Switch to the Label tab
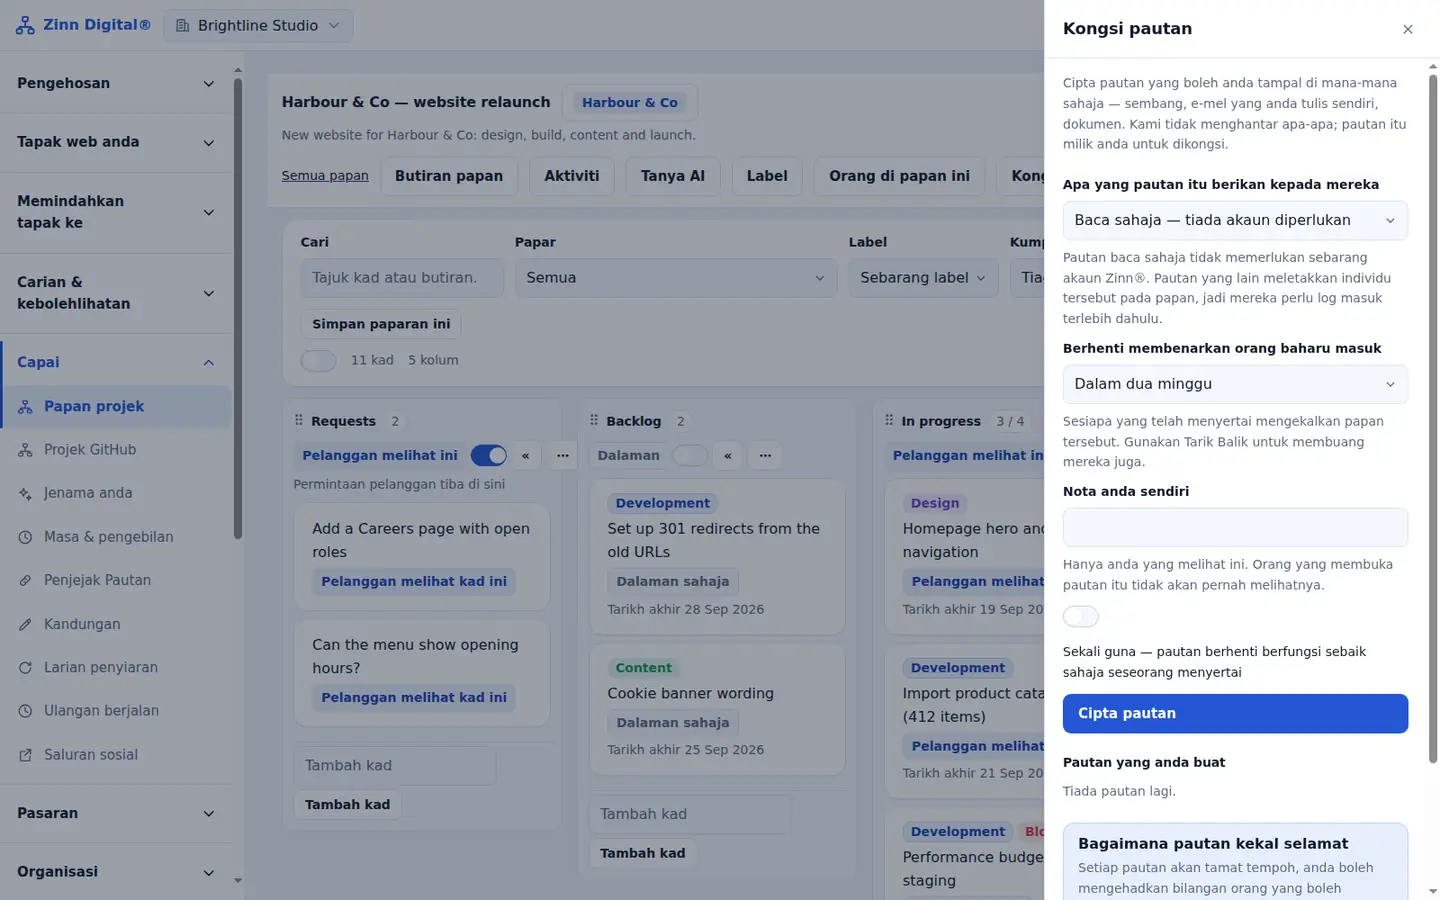The height and width of the screenshot is (900, 1440). pyautogui.click(x=767, y=176)
